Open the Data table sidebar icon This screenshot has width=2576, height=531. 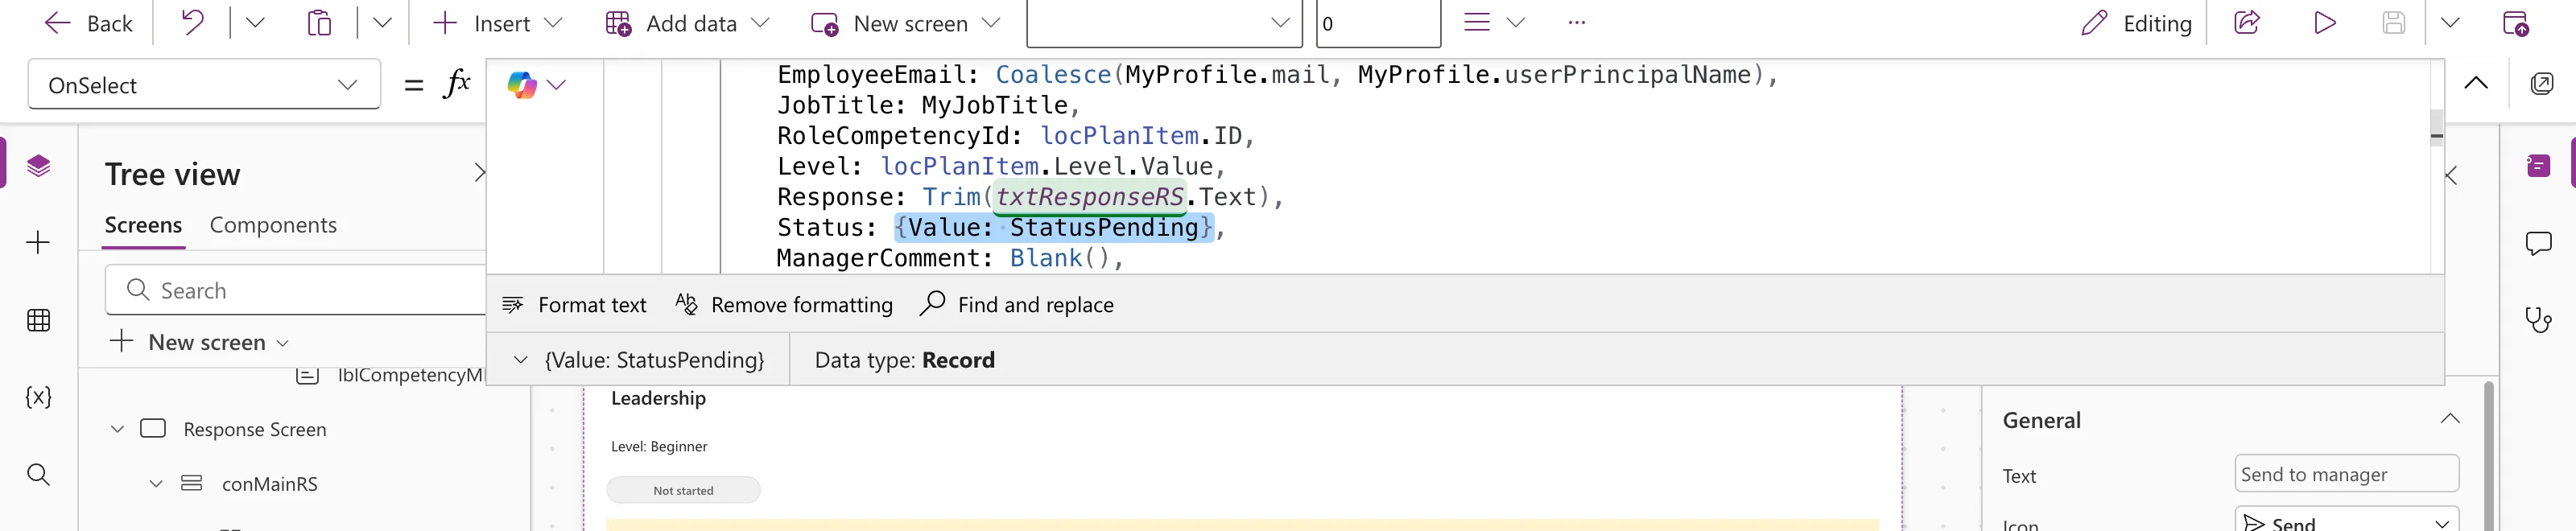pos(39,320)
